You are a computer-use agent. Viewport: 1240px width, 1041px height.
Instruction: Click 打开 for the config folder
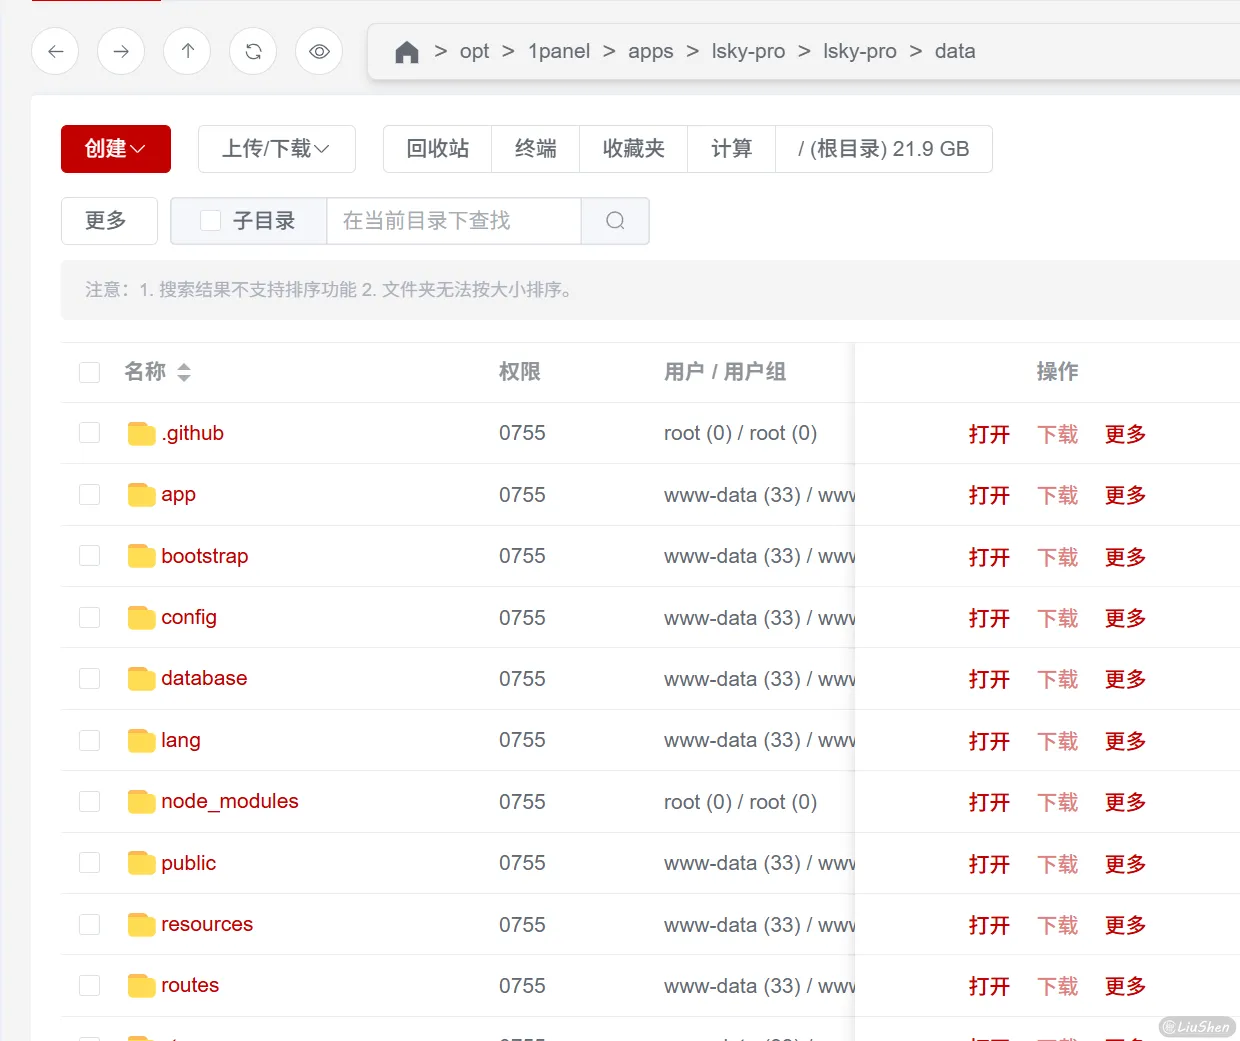click(x=988, y=619)
